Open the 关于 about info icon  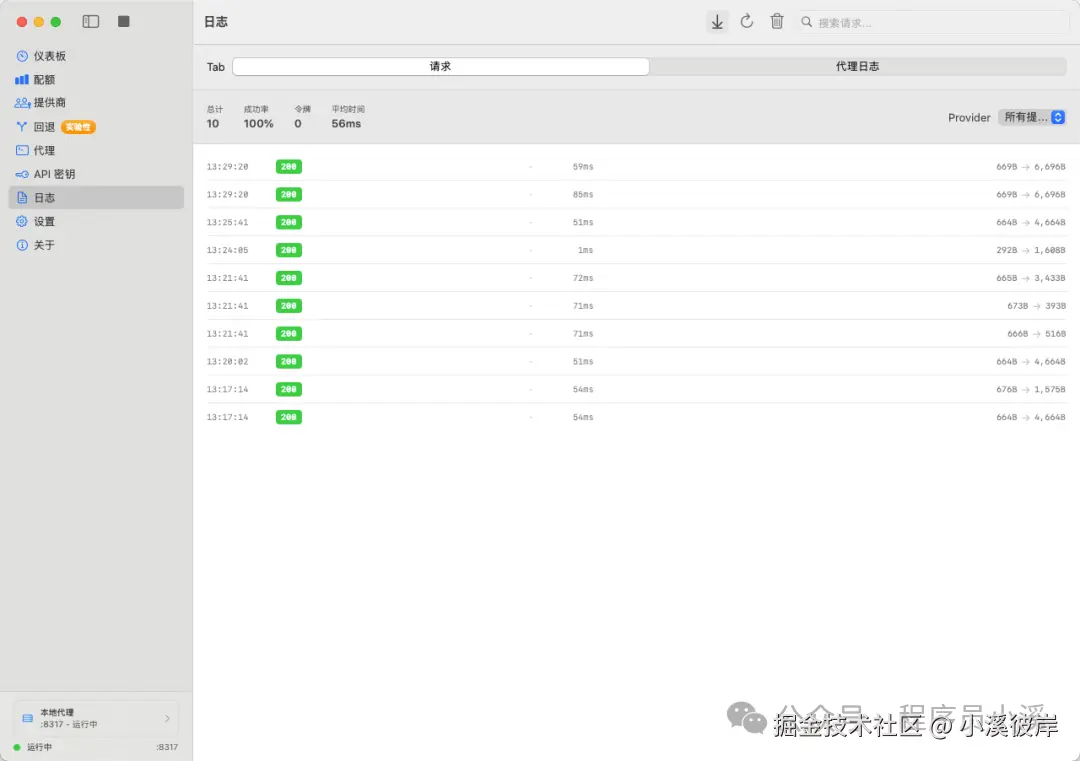22,245
